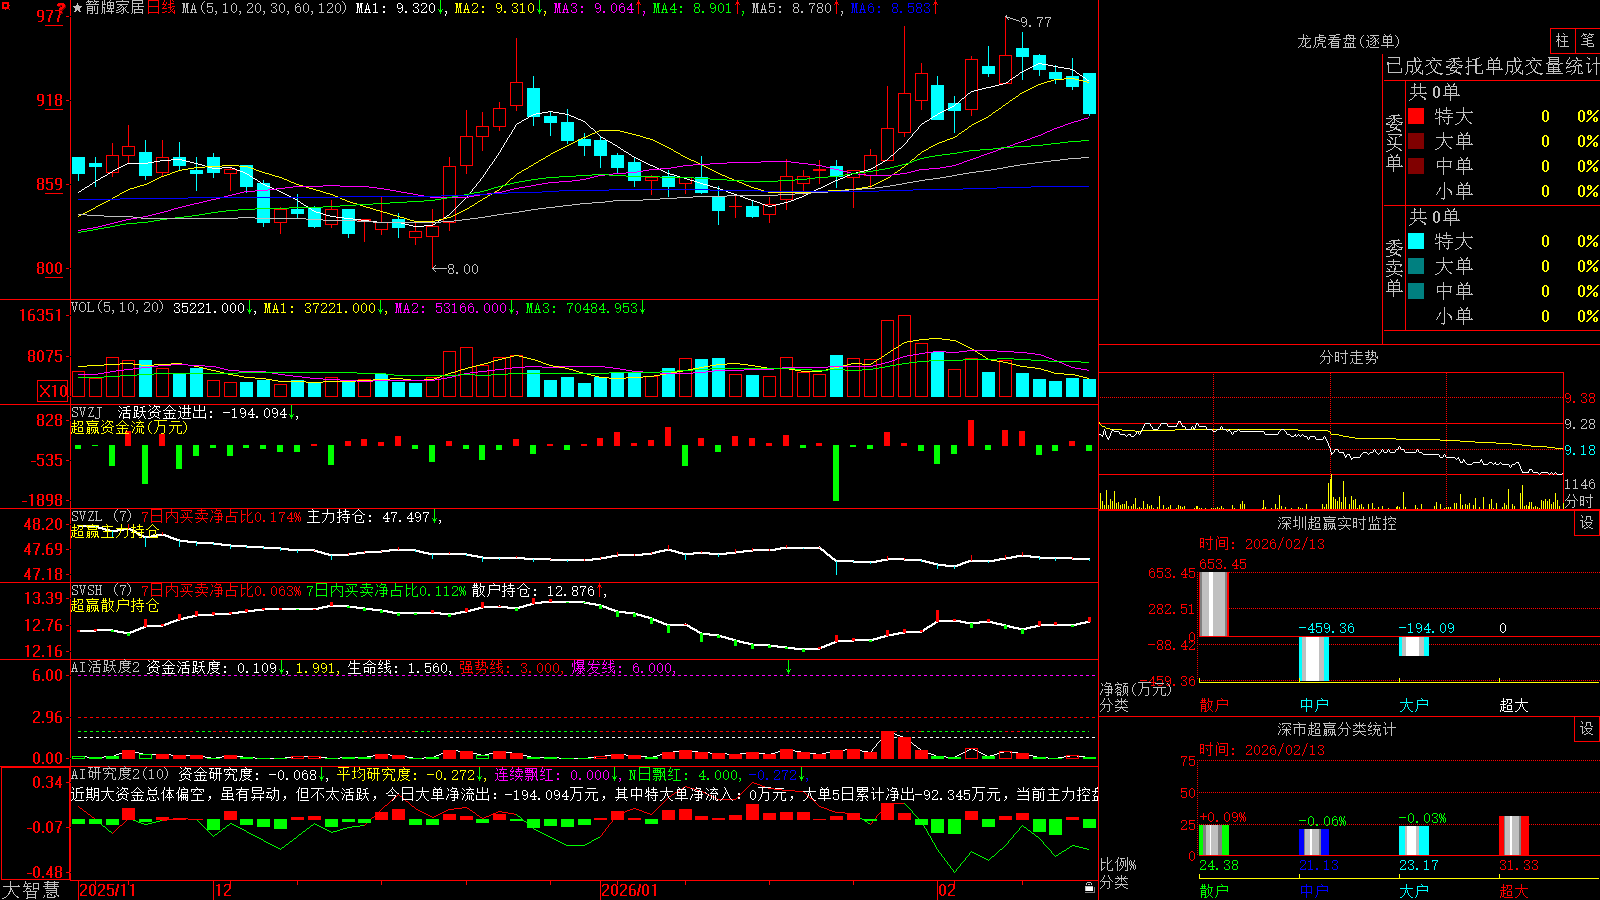Click the 日线 period label

pos(161,8)
